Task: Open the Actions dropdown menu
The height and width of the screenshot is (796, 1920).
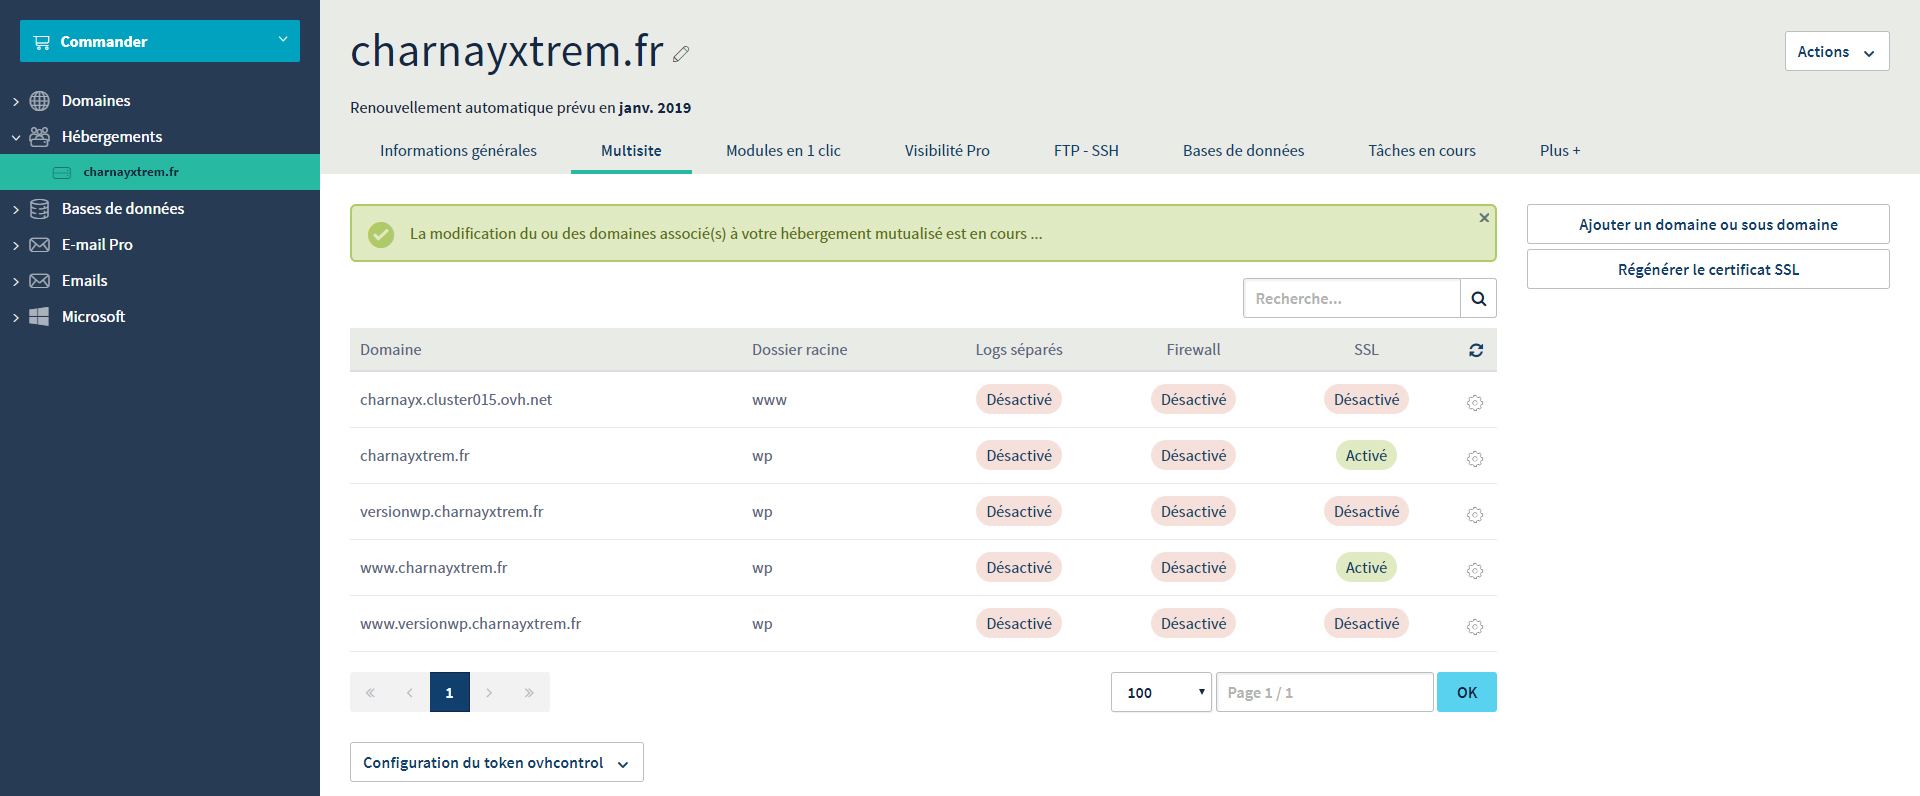Action: click(1836, 51)
